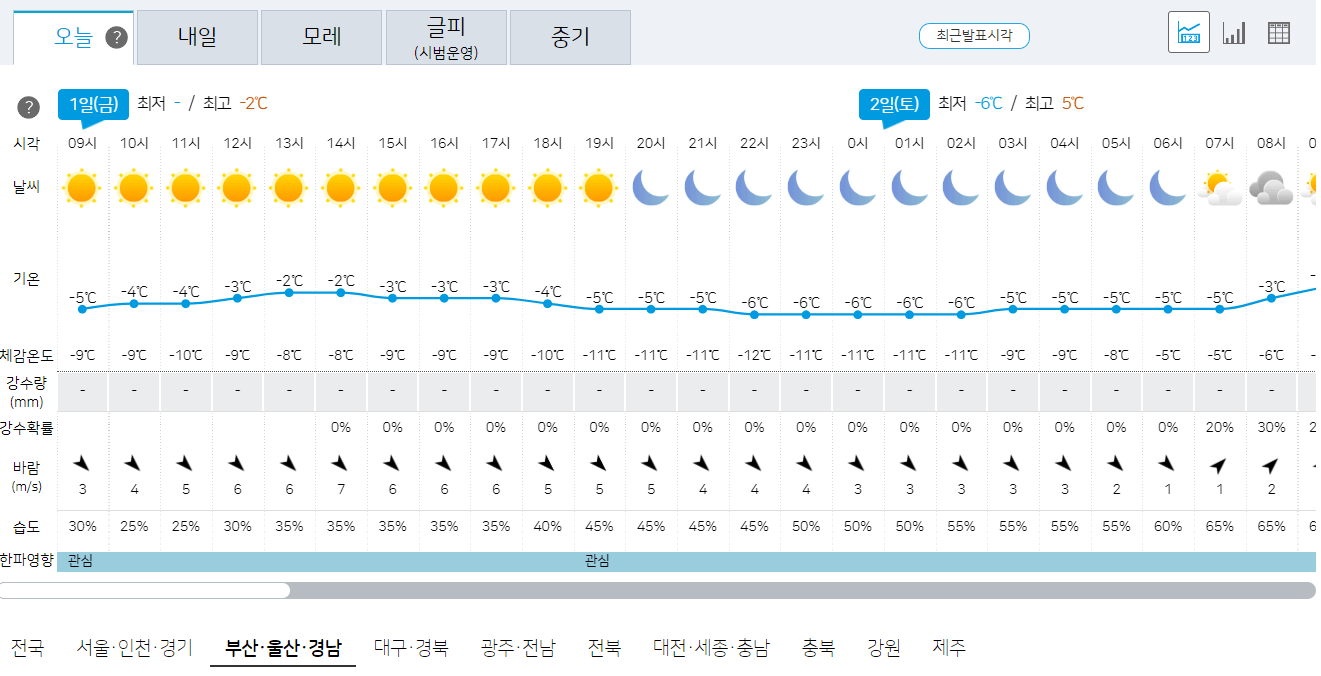Click the cloudy weather icon at 08시
1321x676 pixels.
tap(1271, 187)
